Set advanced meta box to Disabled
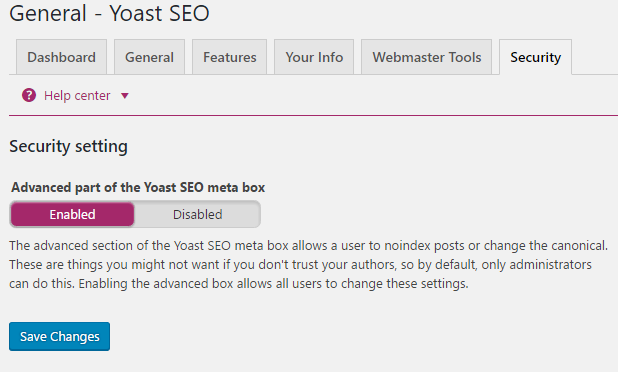The width and height of the screenshot is (618, 372). (x=197, y=214)
